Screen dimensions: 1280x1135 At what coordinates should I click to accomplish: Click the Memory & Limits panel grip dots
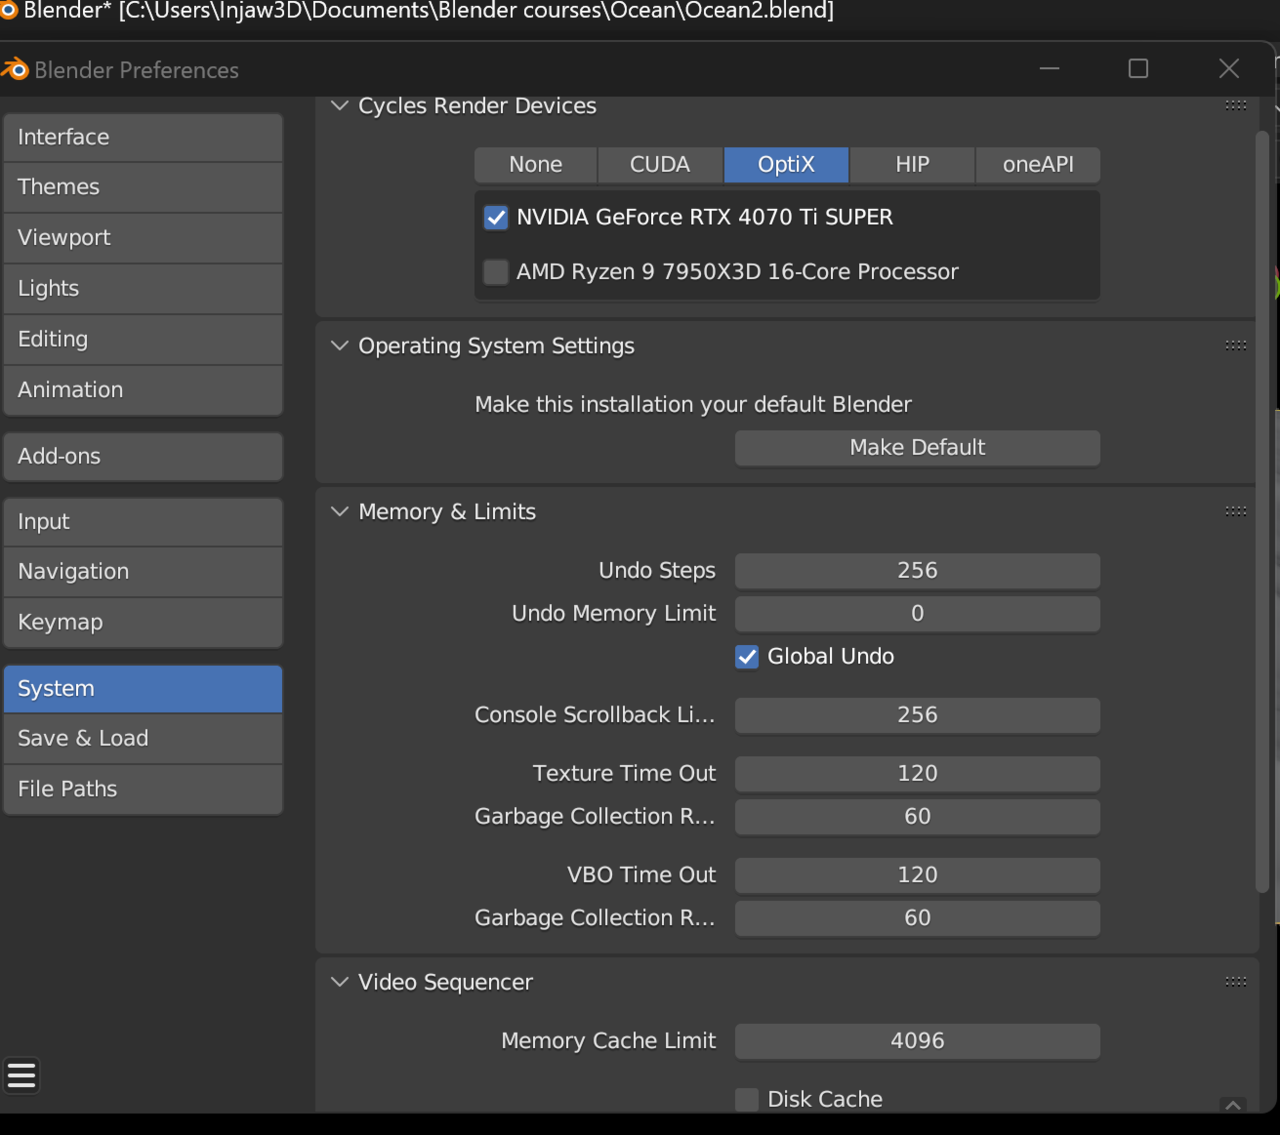(1235, 511)
